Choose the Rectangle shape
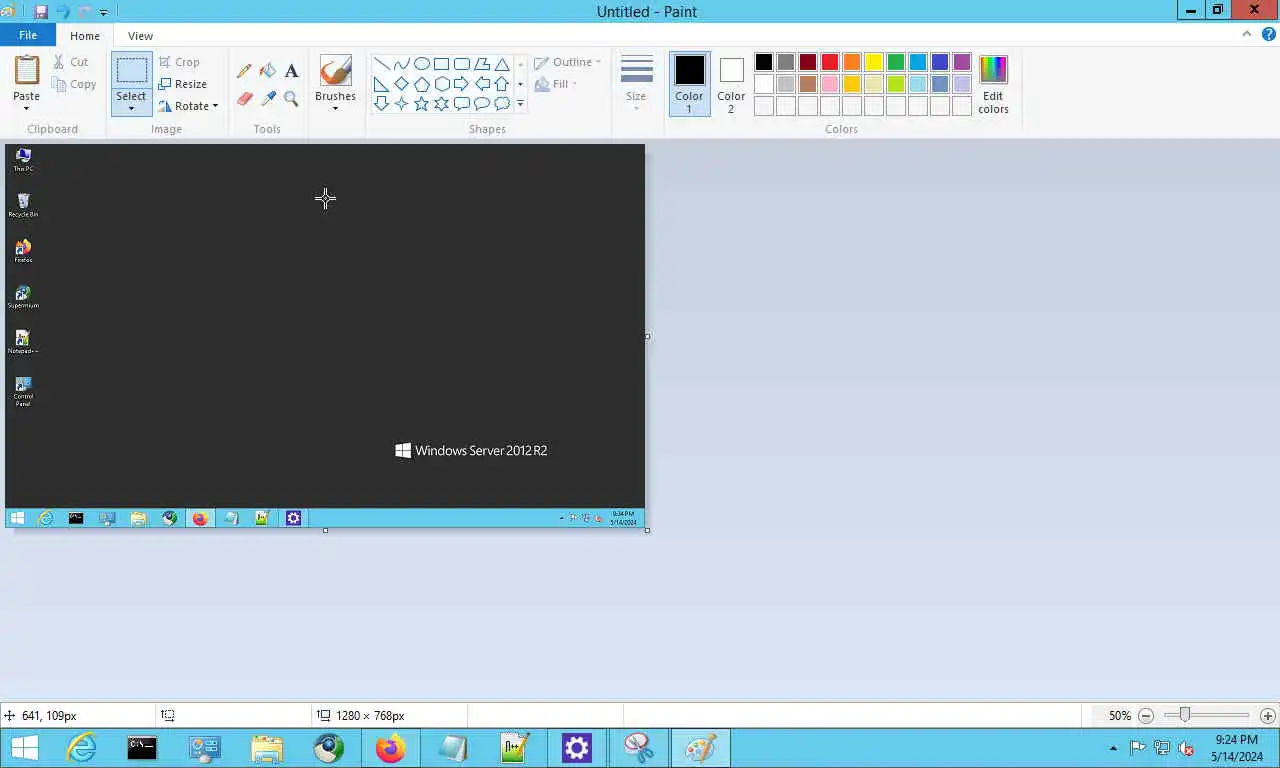The image size is (1280, 768). click(441, 64)
